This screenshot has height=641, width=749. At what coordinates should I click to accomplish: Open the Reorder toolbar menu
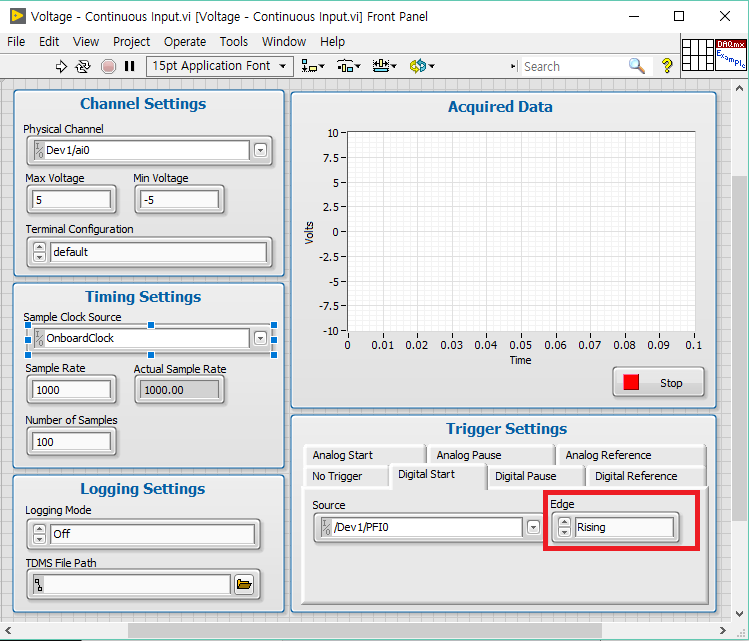419,66
